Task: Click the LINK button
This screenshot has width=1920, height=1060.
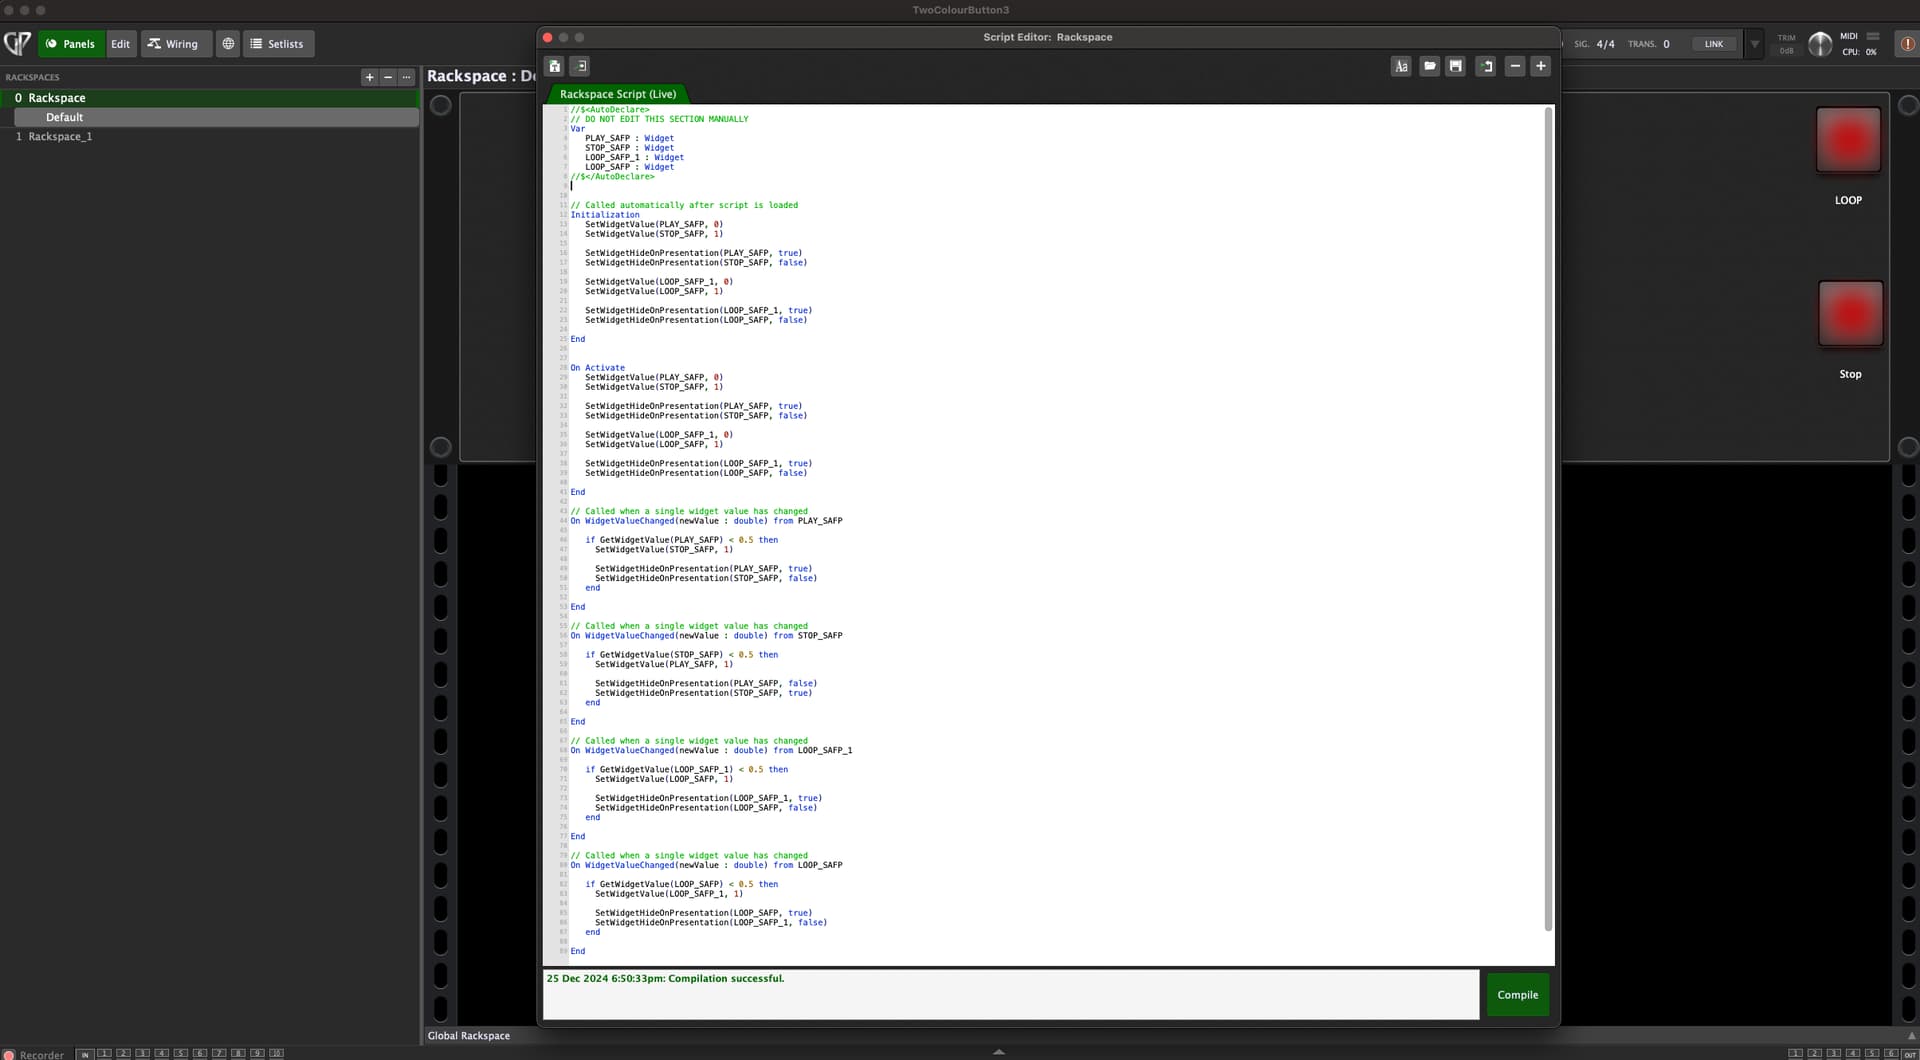Action: point(1713,44)
